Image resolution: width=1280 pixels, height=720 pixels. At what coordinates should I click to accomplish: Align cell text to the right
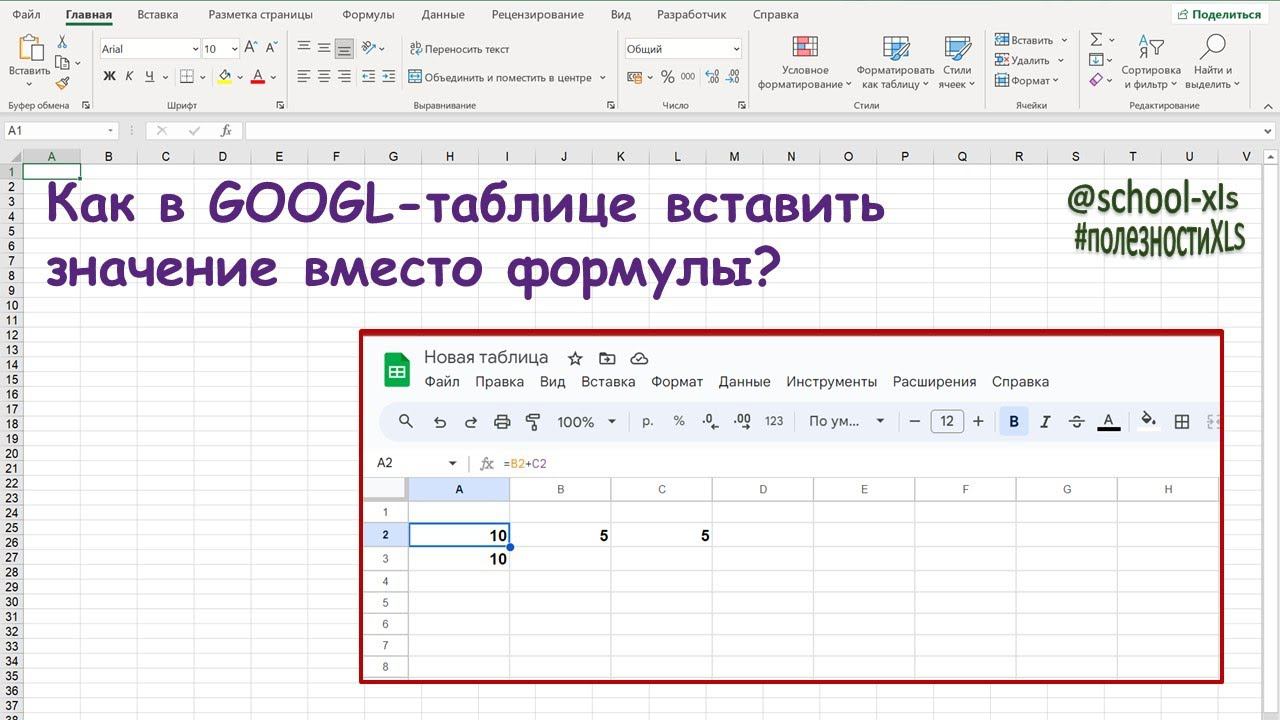[344, 76]
